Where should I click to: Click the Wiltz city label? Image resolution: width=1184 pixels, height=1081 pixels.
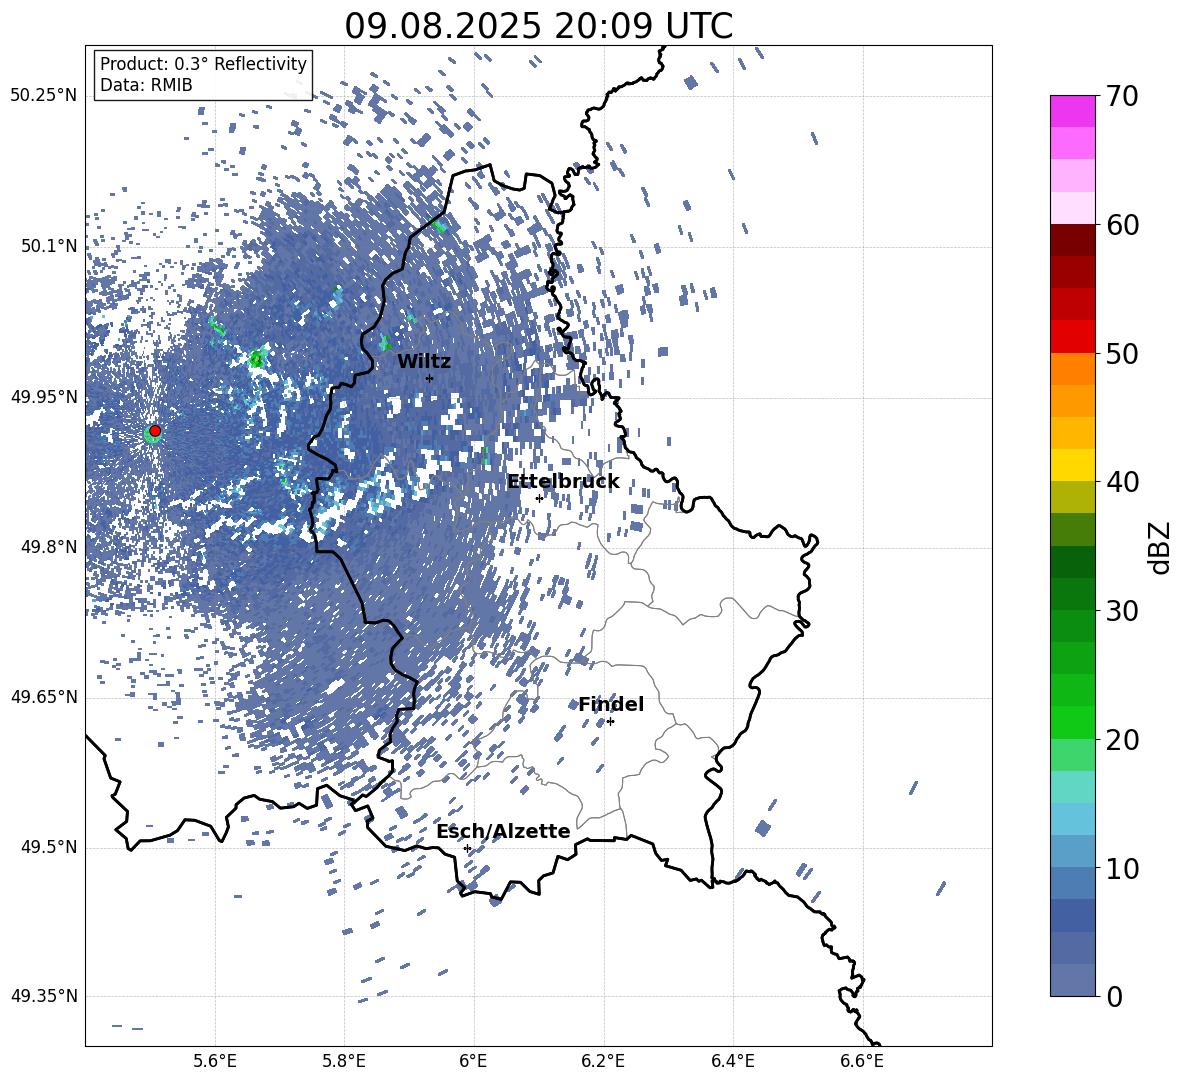[424, 362]
